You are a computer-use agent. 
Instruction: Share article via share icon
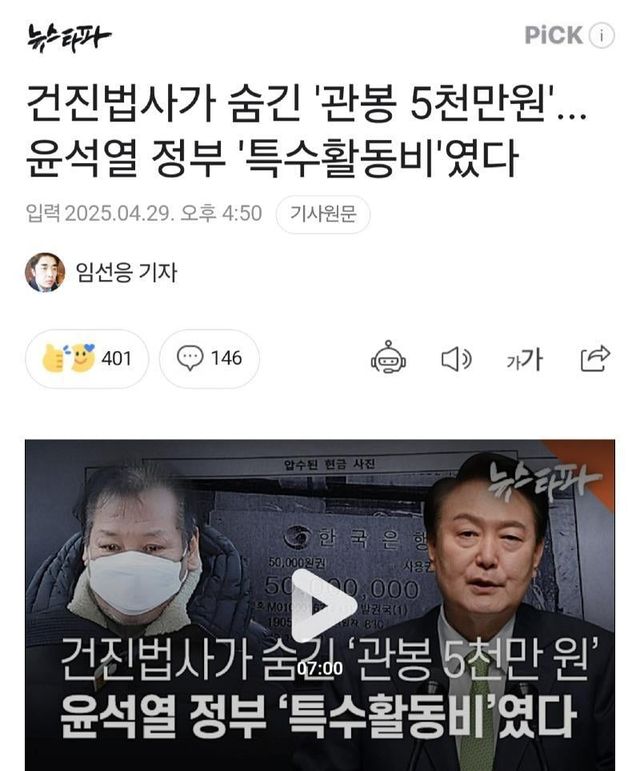(595, 358)
